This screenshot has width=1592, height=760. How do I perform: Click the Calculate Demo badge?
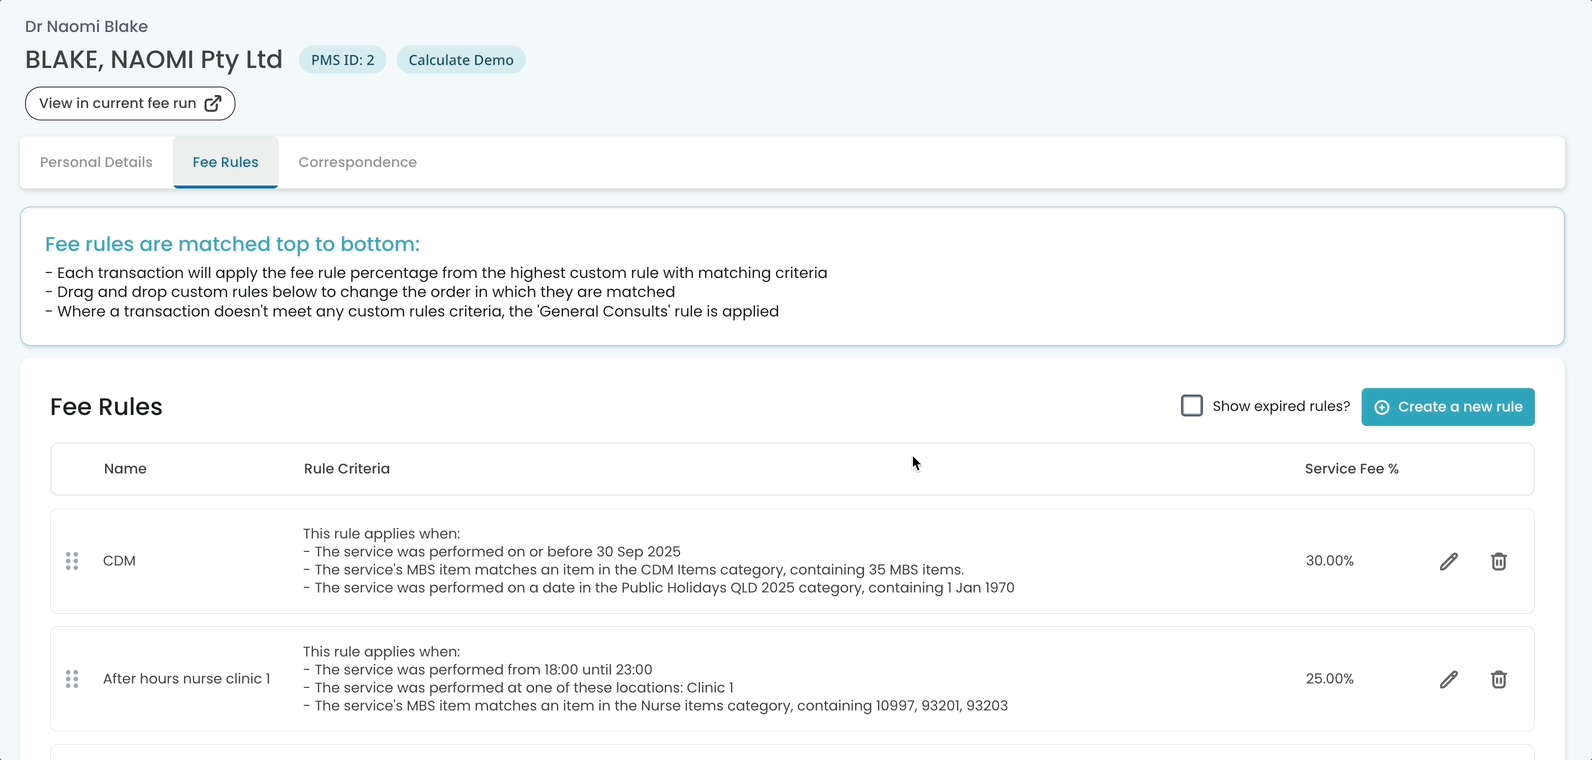point(461,60)
